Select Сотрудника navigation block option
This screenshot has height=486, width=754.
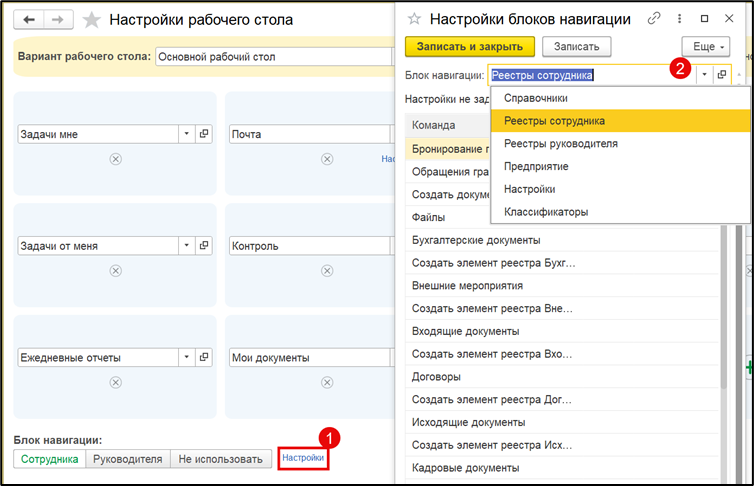(50, 459)
